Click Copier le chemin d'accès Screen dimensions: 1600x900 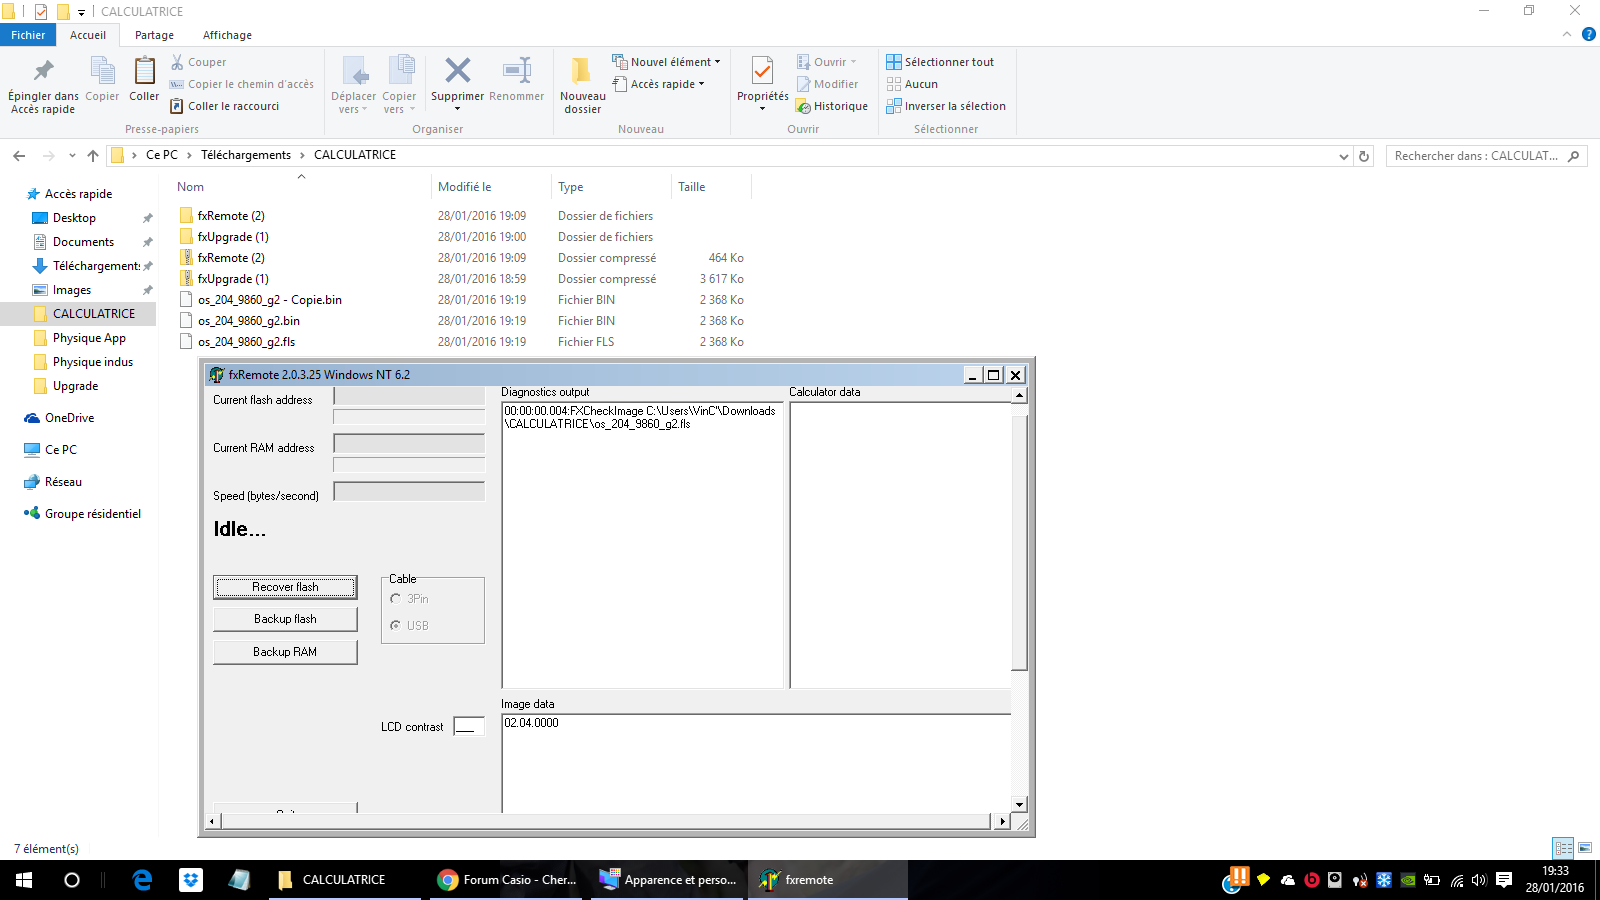(x=242, y=84)
